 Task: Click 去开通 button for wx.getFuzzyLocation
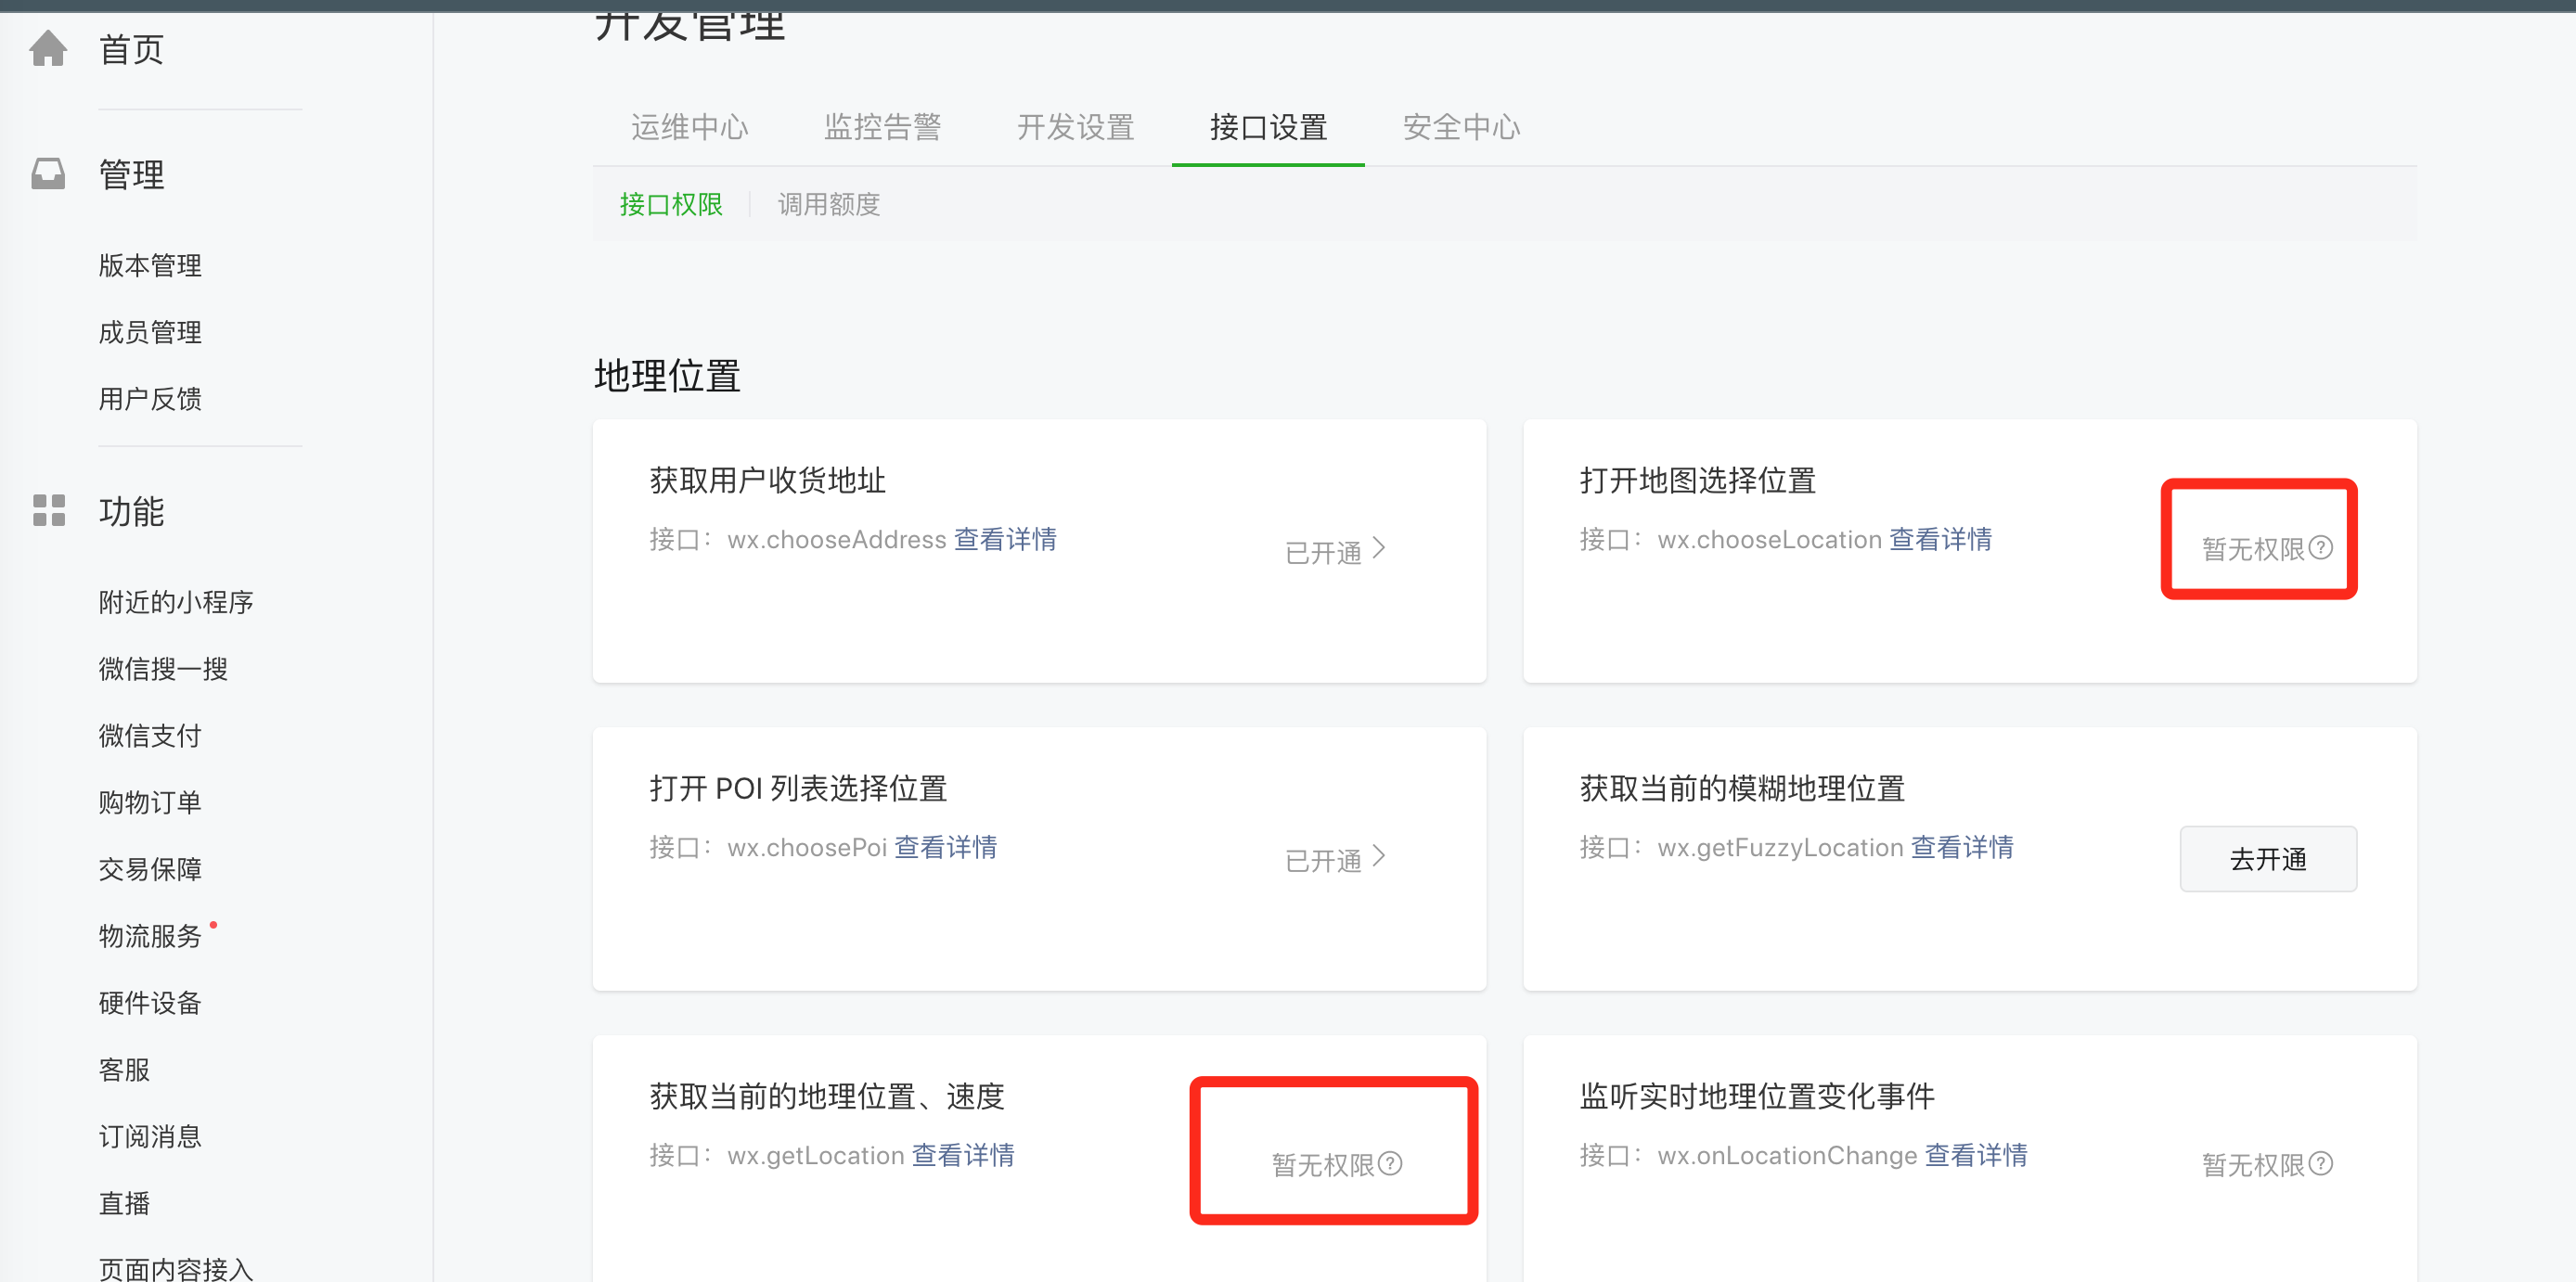[2267, 859]
